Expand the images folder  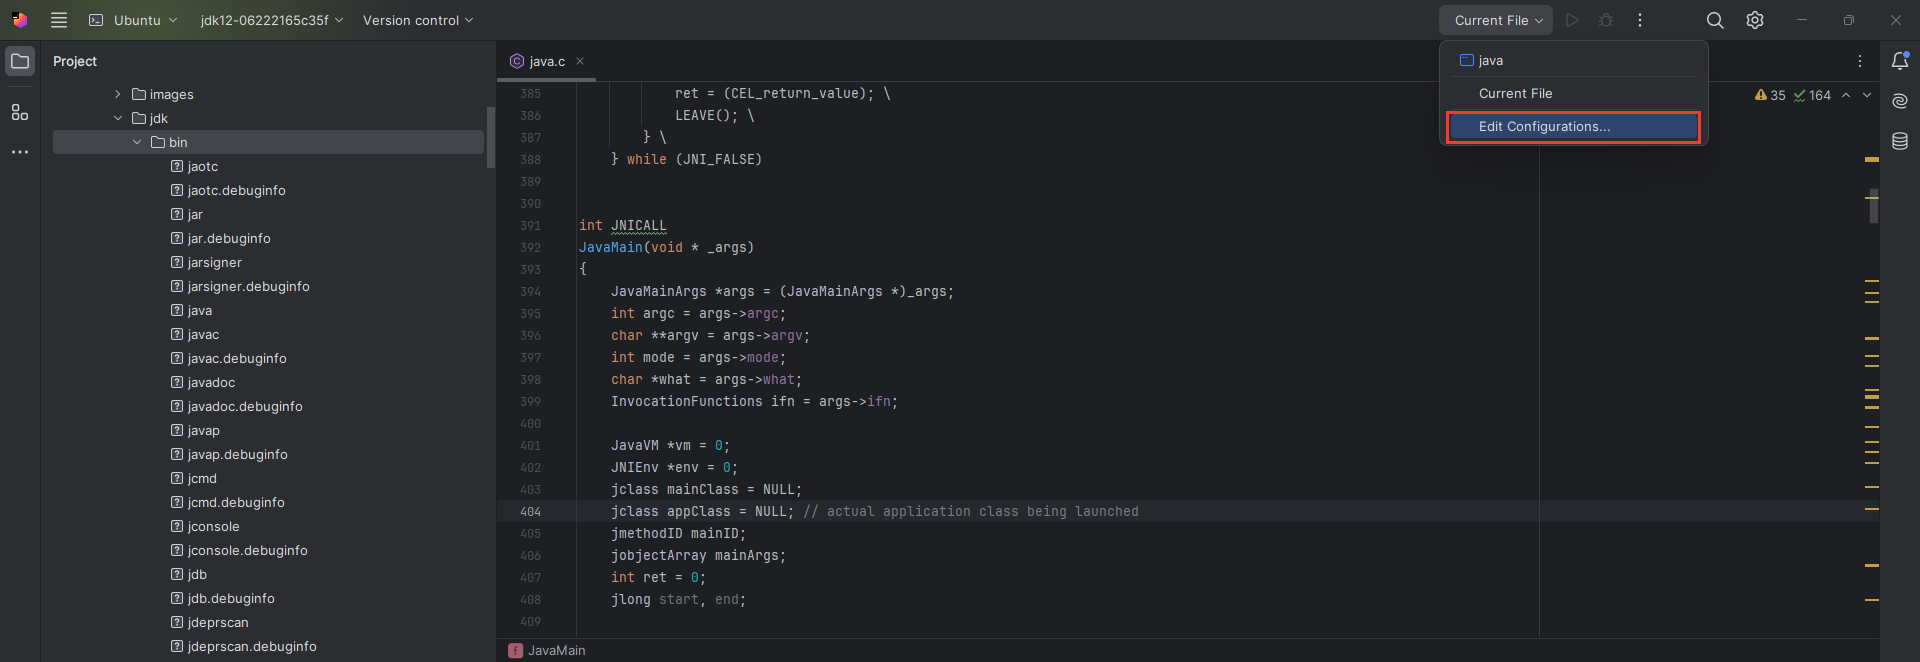click(x=118, y=94)
